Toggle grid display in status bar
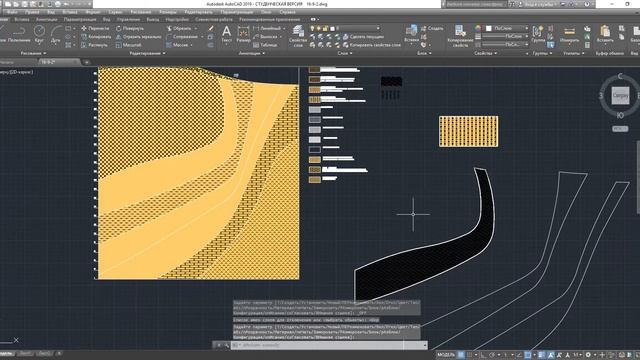Image resolution: width=640 pixels, height=360 pixels. pyautogui.click(x=461, y=355)
